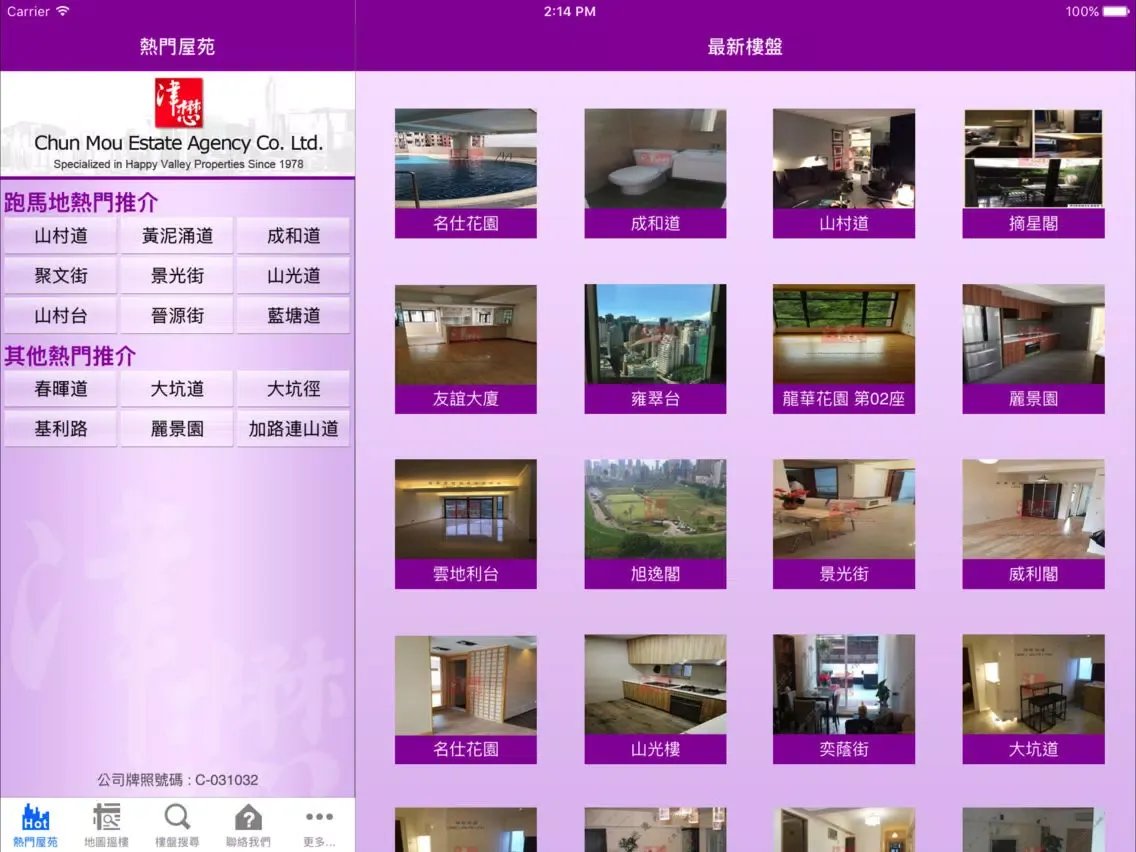Tap the 更多 ellipsis icon
Image resolution: width=1136 pixels, height=852 pixels.
318,820
